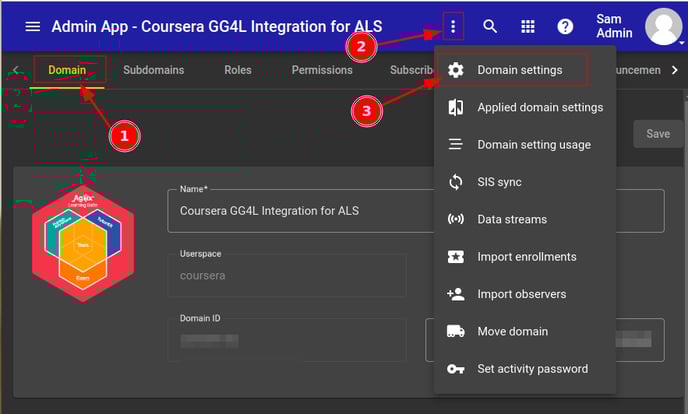
Task: Click the help question mark icon
Action: [x=565, y=27]
